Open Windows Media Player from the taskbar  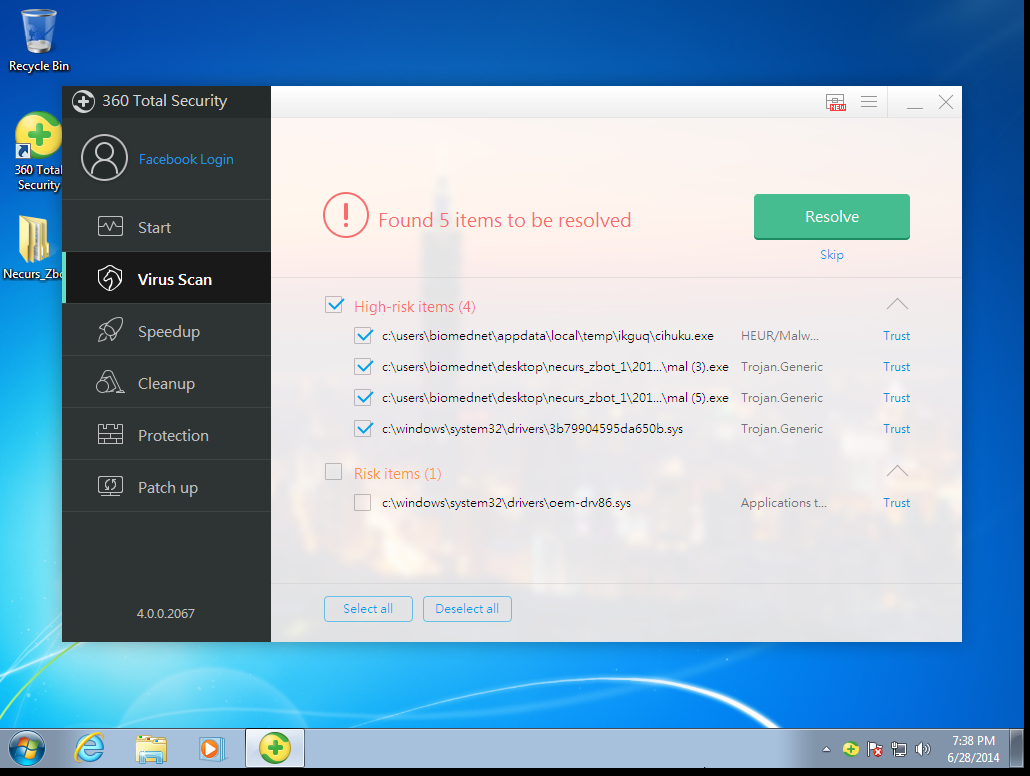[212, 748]
